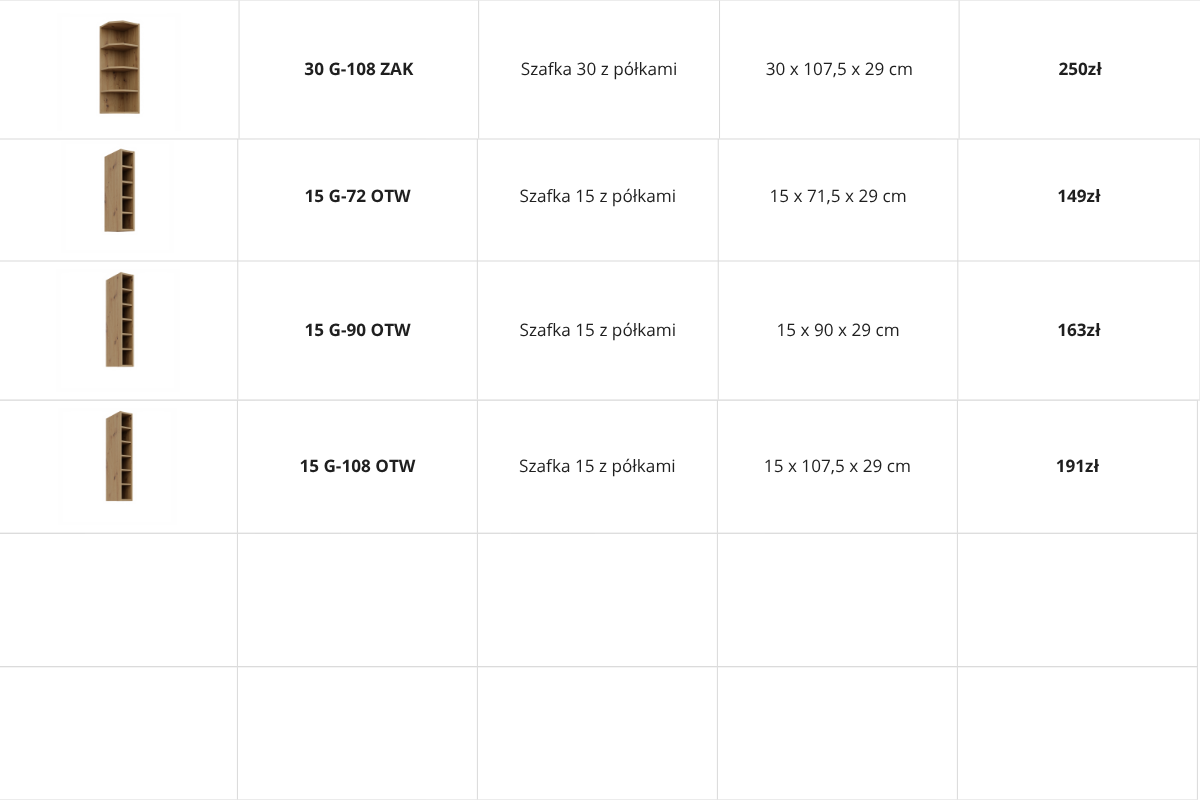Select product code 15 G-90 OTW

358,330
